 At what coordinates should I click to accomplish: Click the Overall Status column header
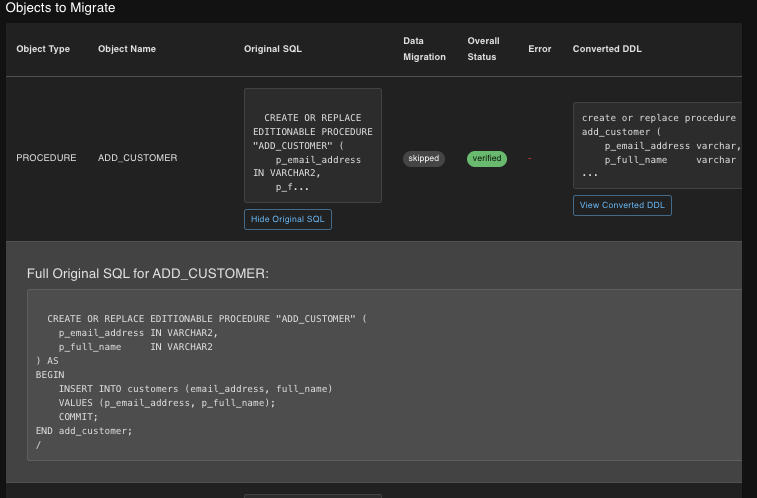[483, 49]
